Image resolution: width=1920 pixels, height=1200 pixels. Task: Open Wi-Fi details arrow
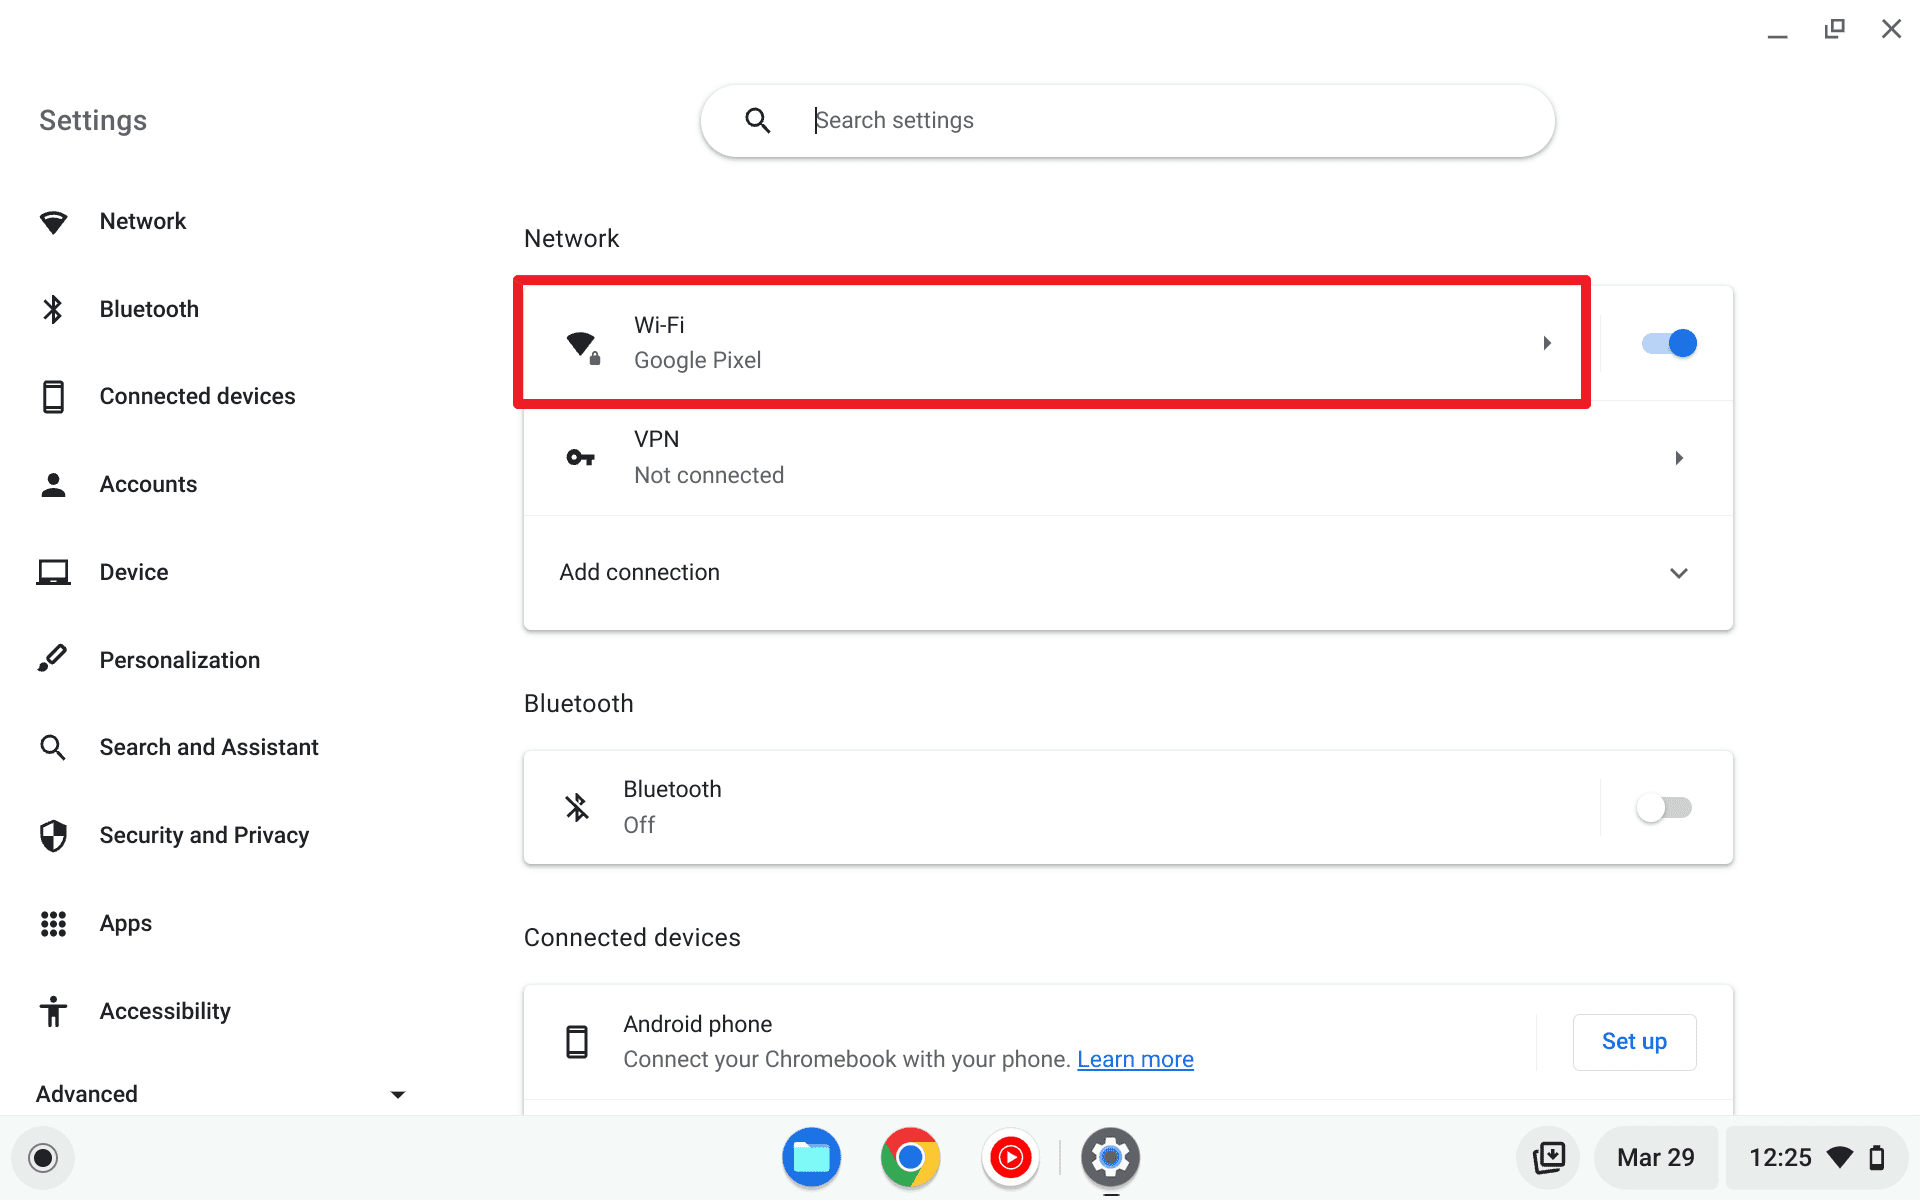(x=1547, y=343)
